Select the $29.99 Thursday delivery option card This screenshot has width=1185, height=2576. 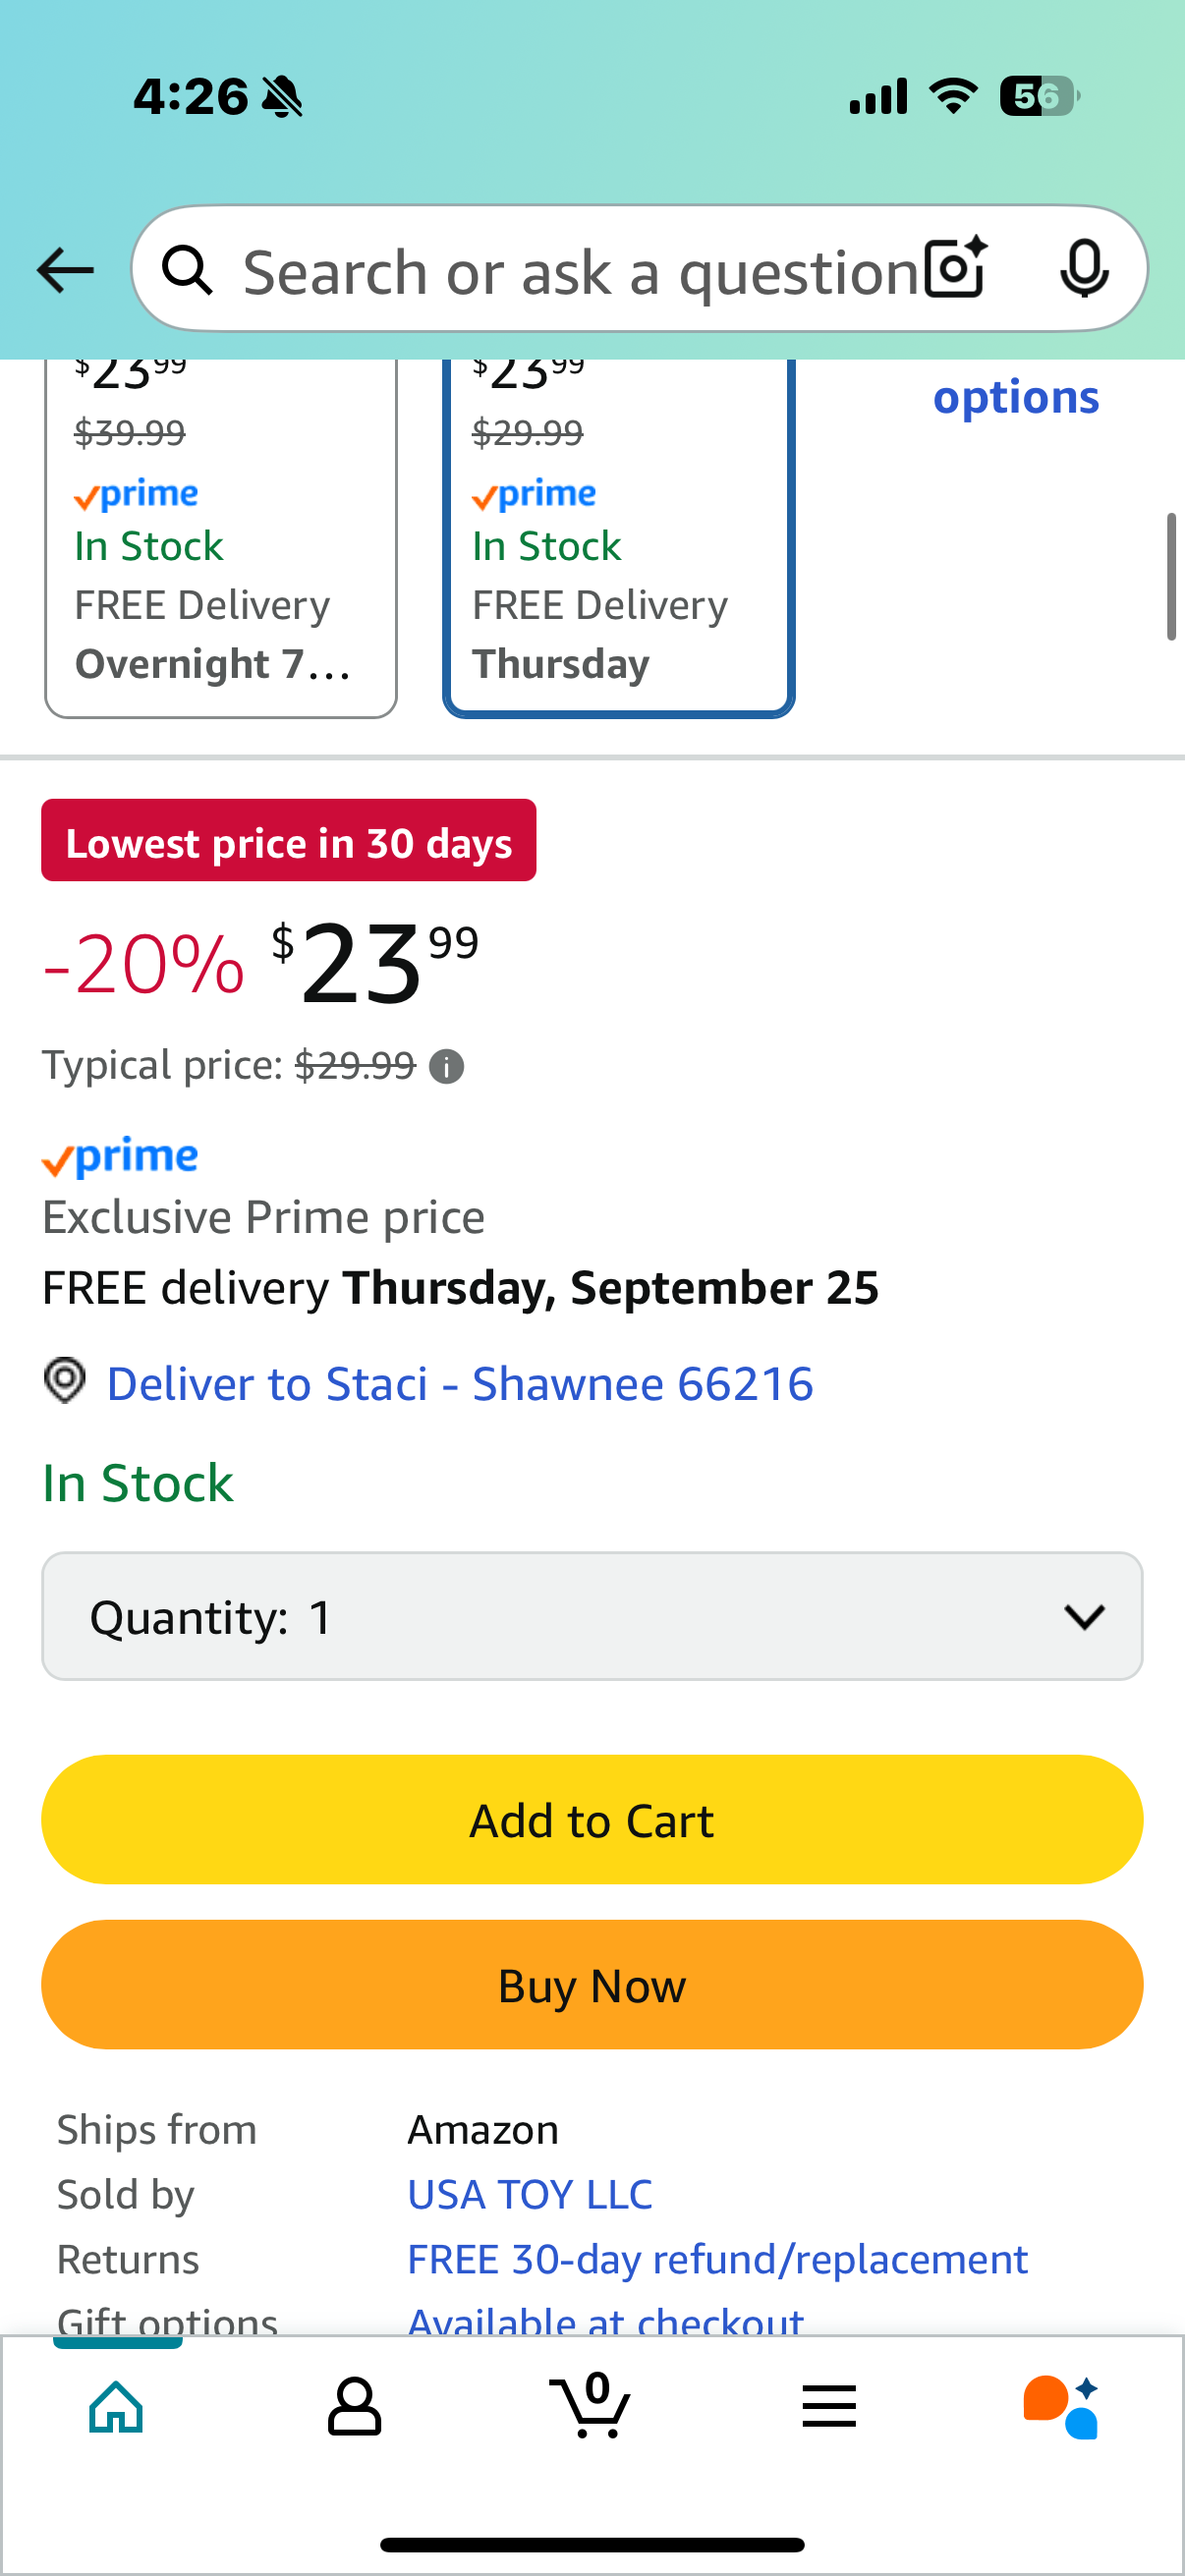pos(618,540)
